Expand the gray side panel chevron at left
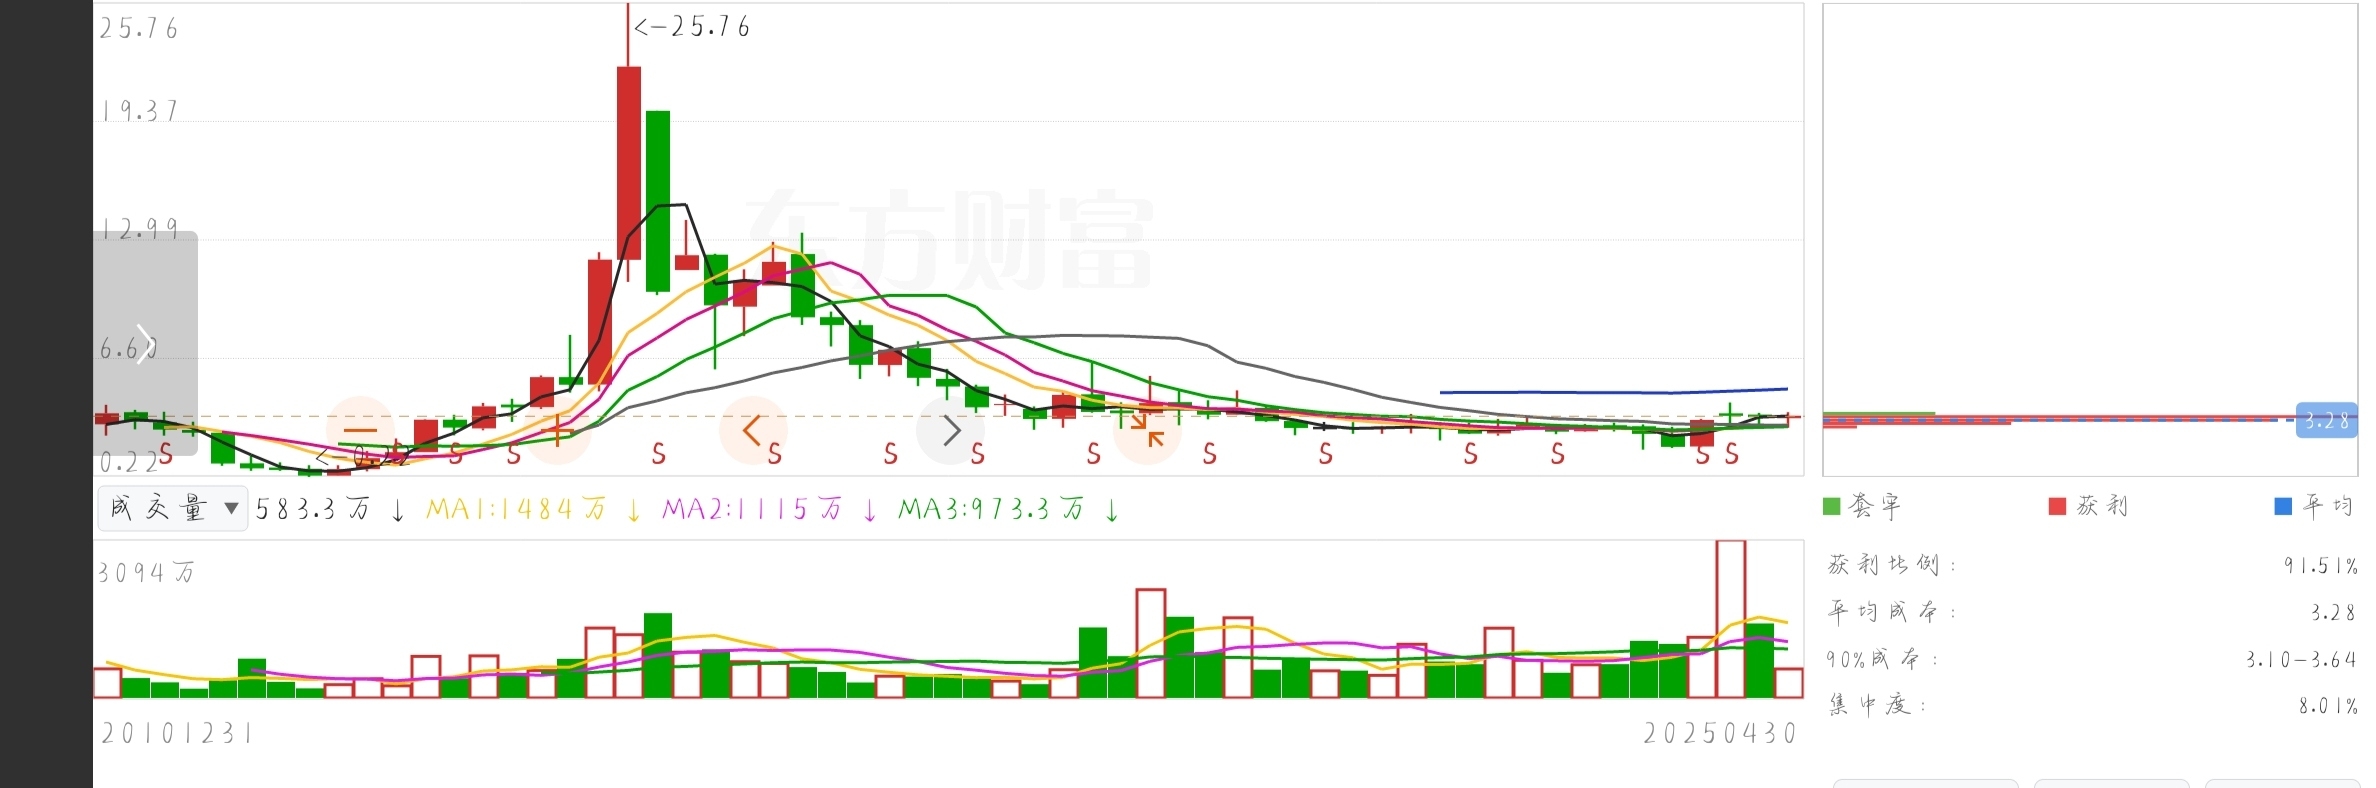The image size is (2376, 788). [x=145, y=344]
